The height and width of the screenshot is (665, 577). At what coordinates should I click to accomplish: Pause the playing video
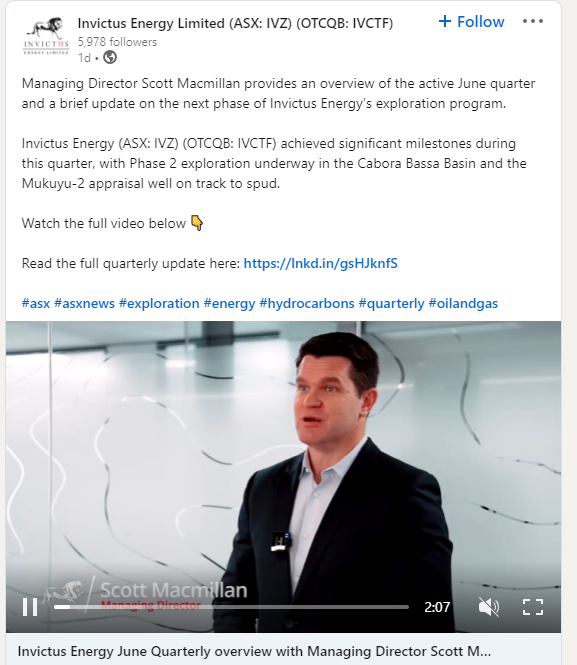[30, 607]
